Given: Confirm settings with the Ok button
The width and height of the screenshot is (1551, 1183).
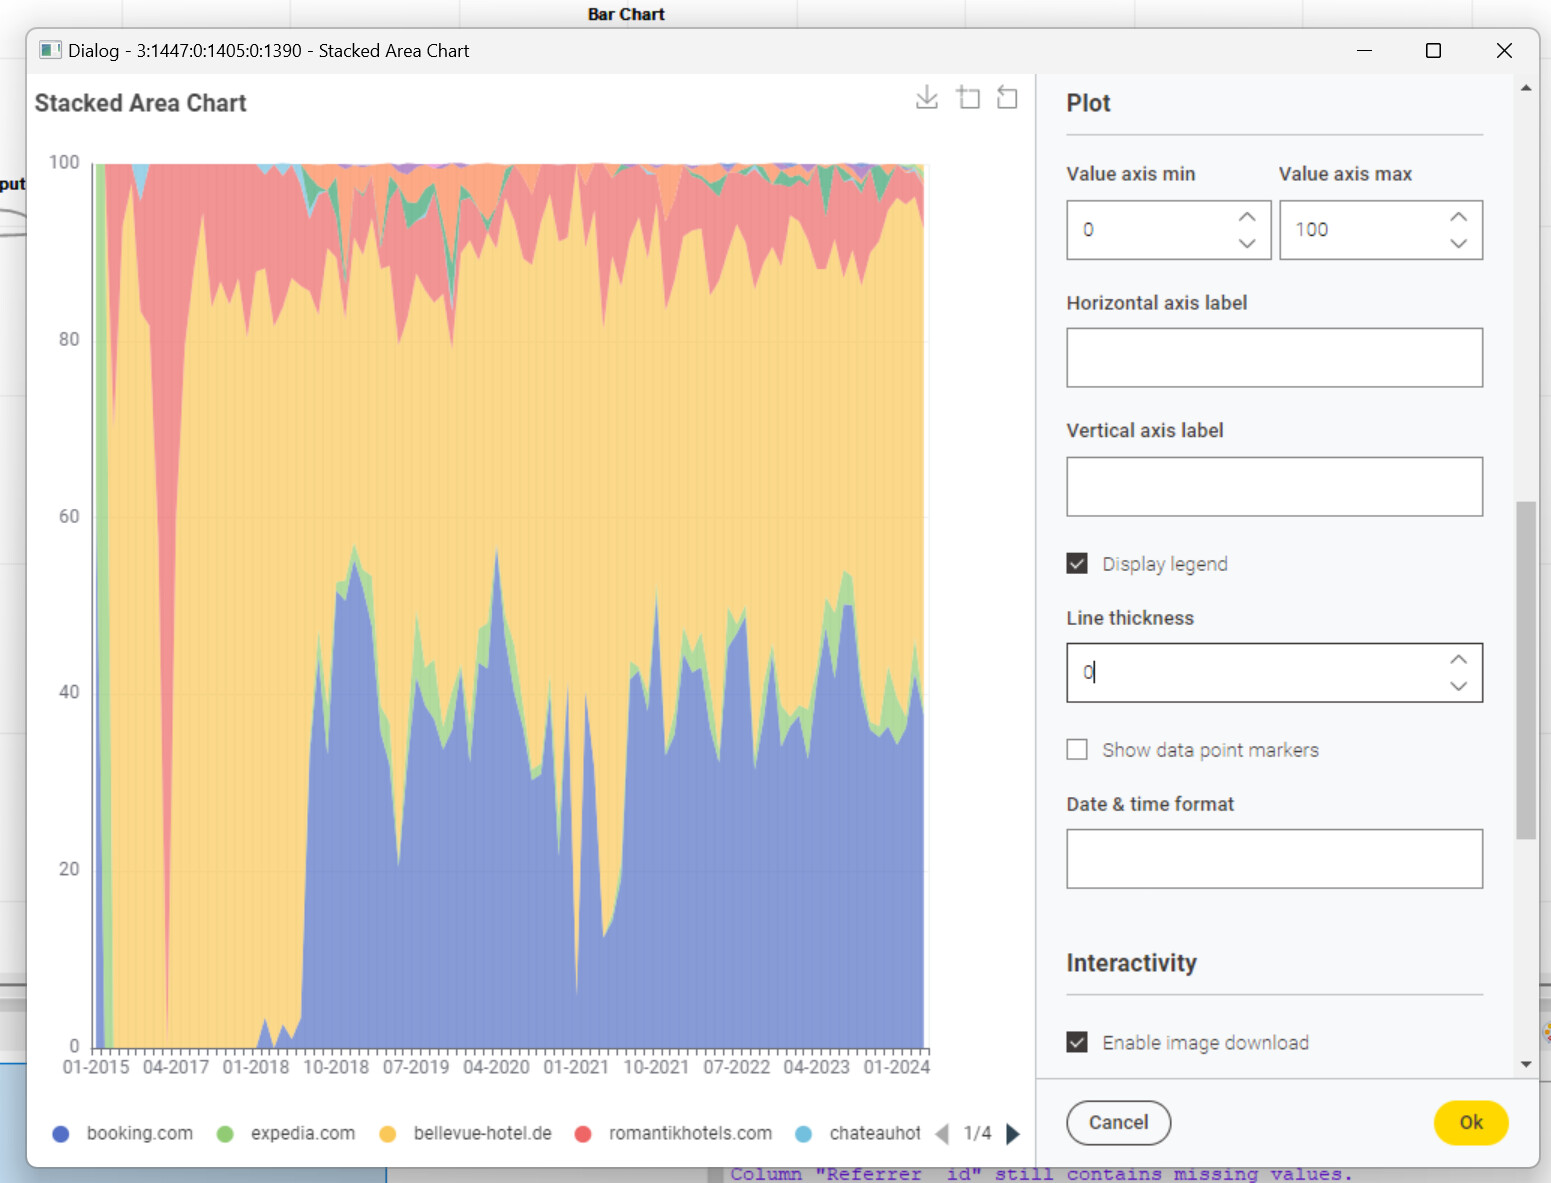Looking at the screenshot, I should pos(1471,1122).
